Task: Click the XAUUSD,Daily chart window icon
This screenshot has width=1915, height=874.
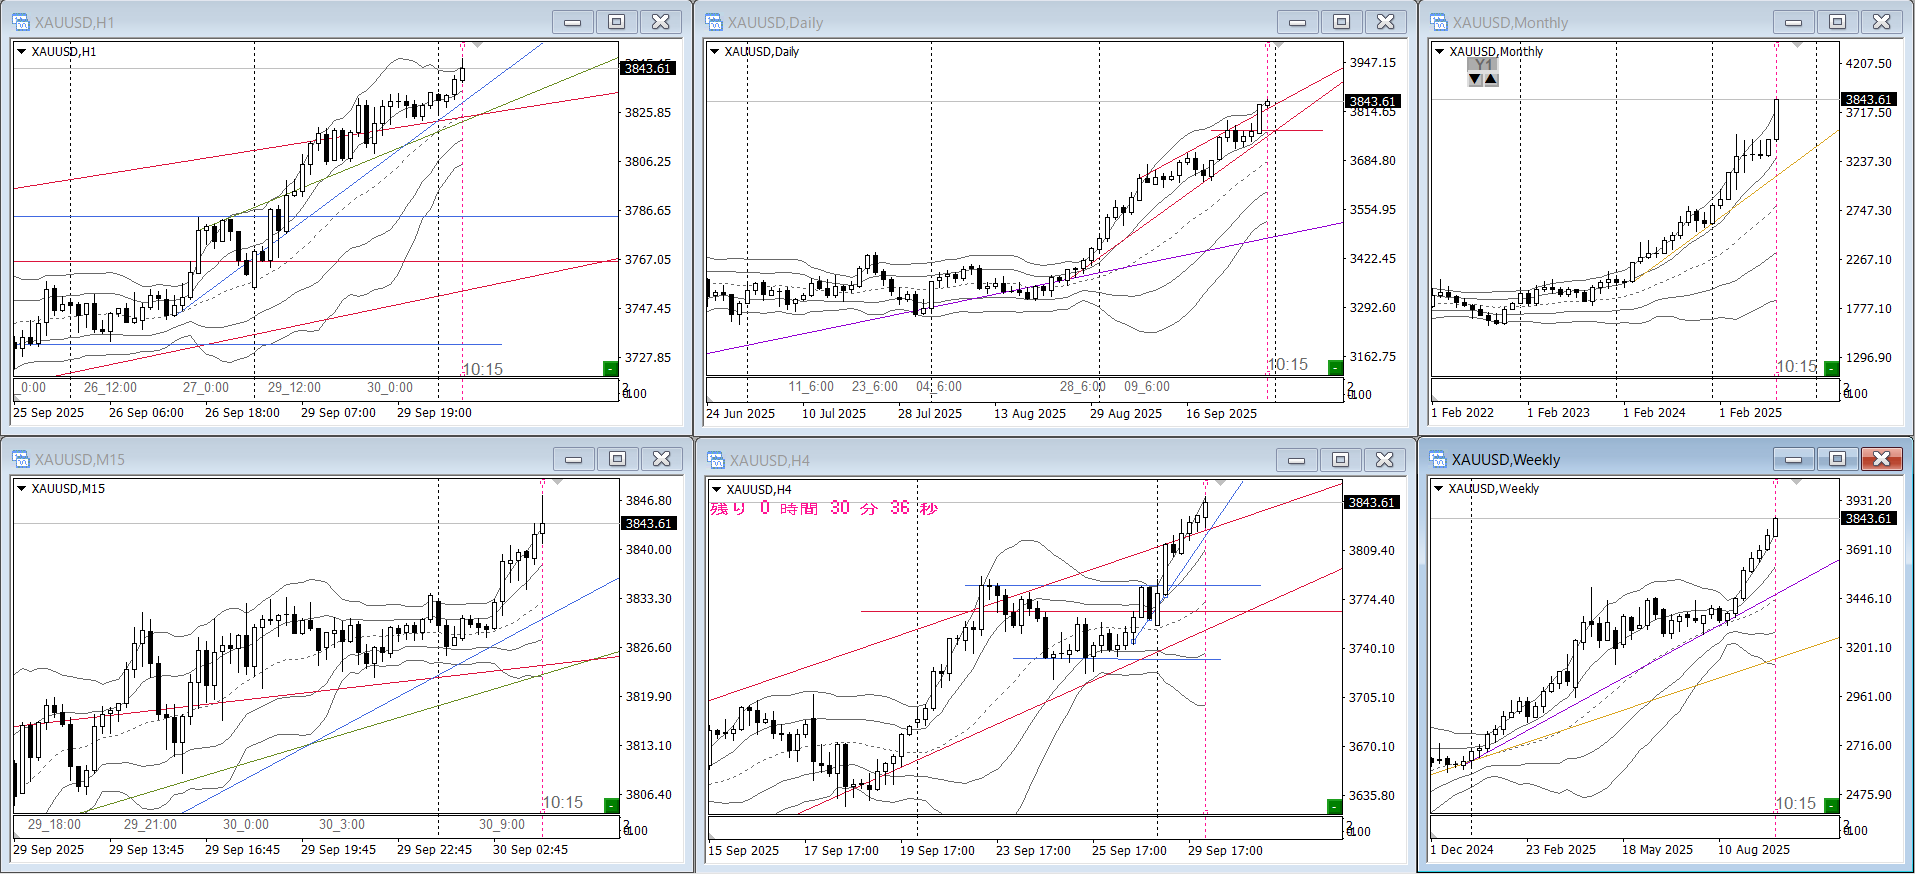Action: 714,22
